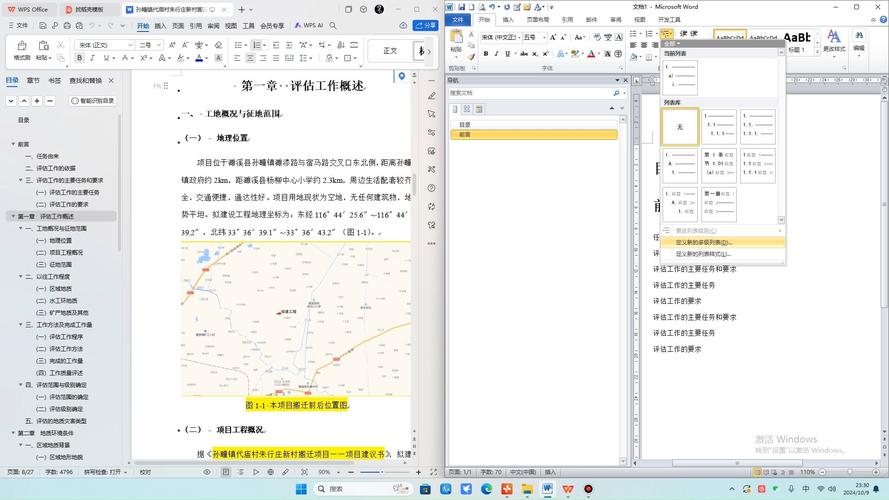Viewport: 889px width, 500px height.
Task: Open 查找和替换 tab in WPS navigation pane
Action: point(86,80)
